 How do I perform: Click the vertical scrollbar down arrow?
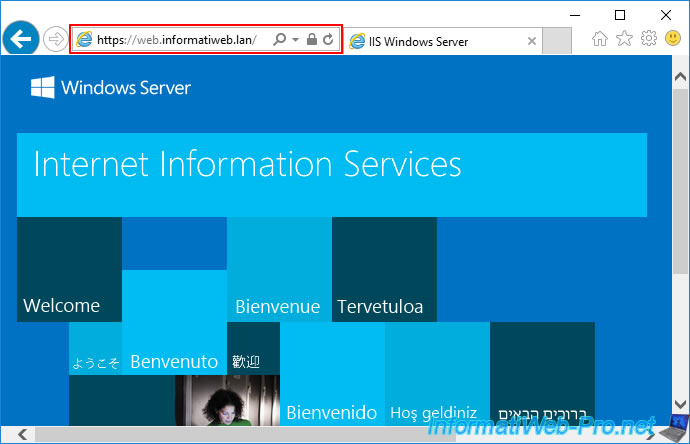[680, 404]
